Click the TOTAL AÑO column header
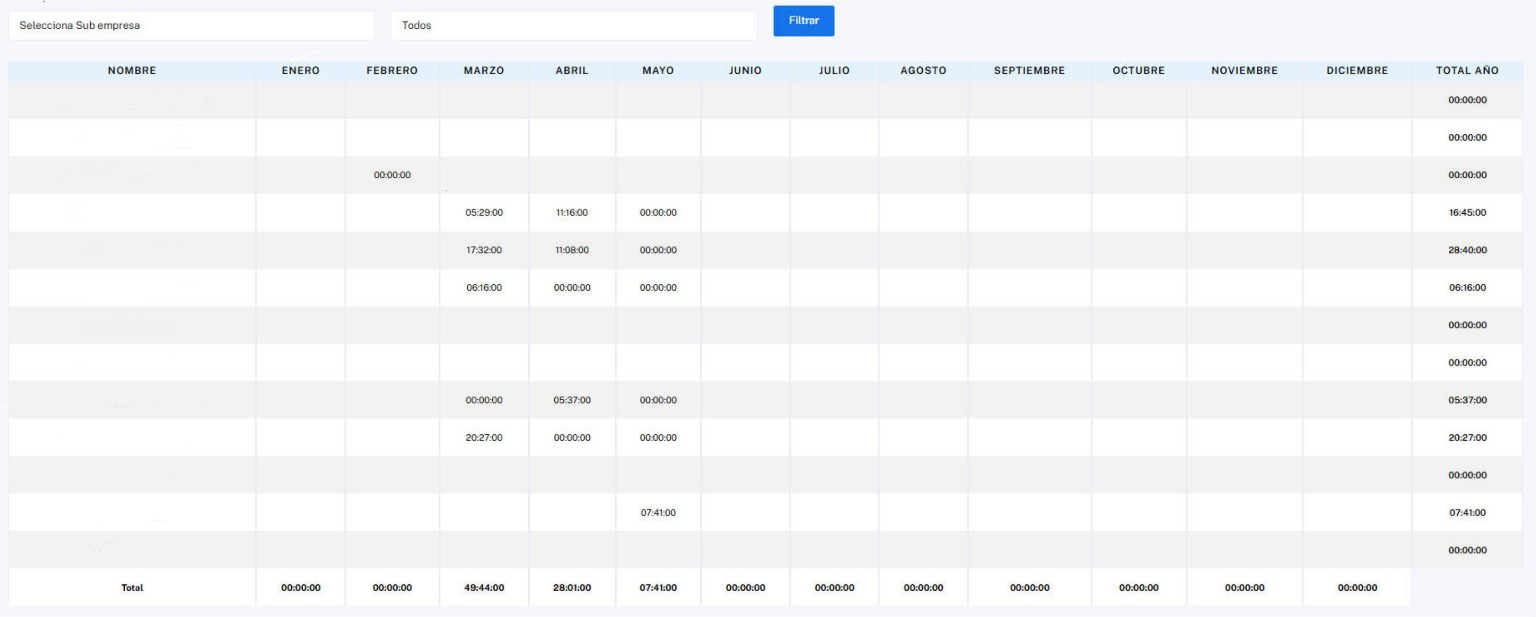Image resolution: width=1536 pixels, height=617 pixels. 1467,71
